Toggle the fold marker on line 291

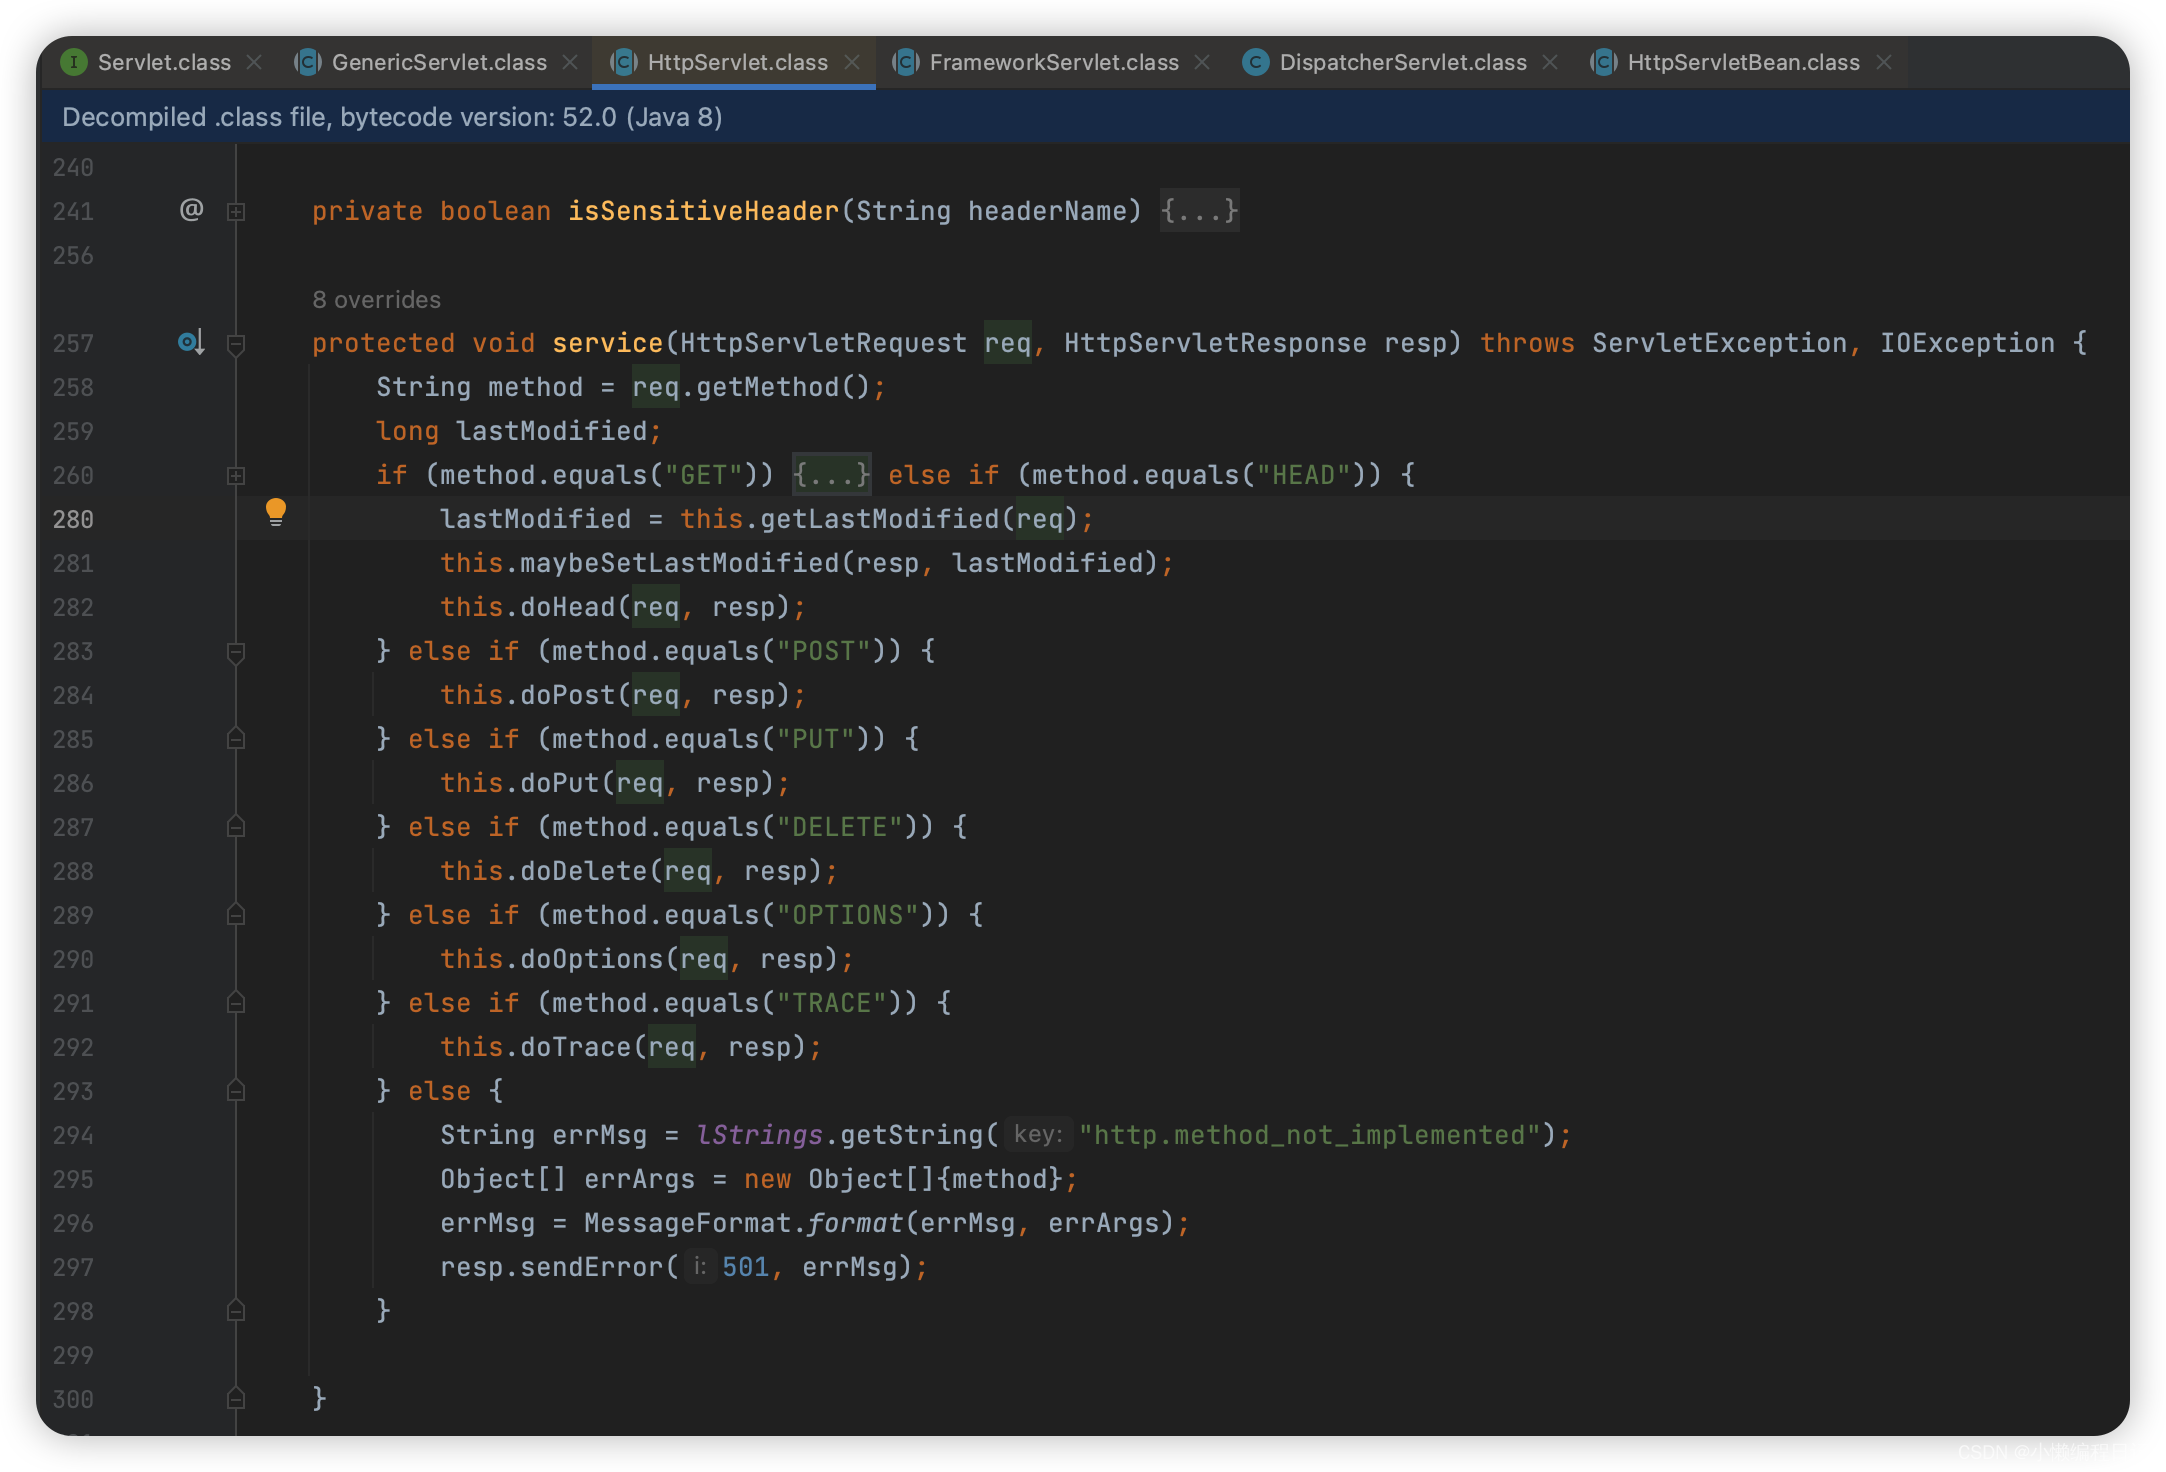(236, 1003)
